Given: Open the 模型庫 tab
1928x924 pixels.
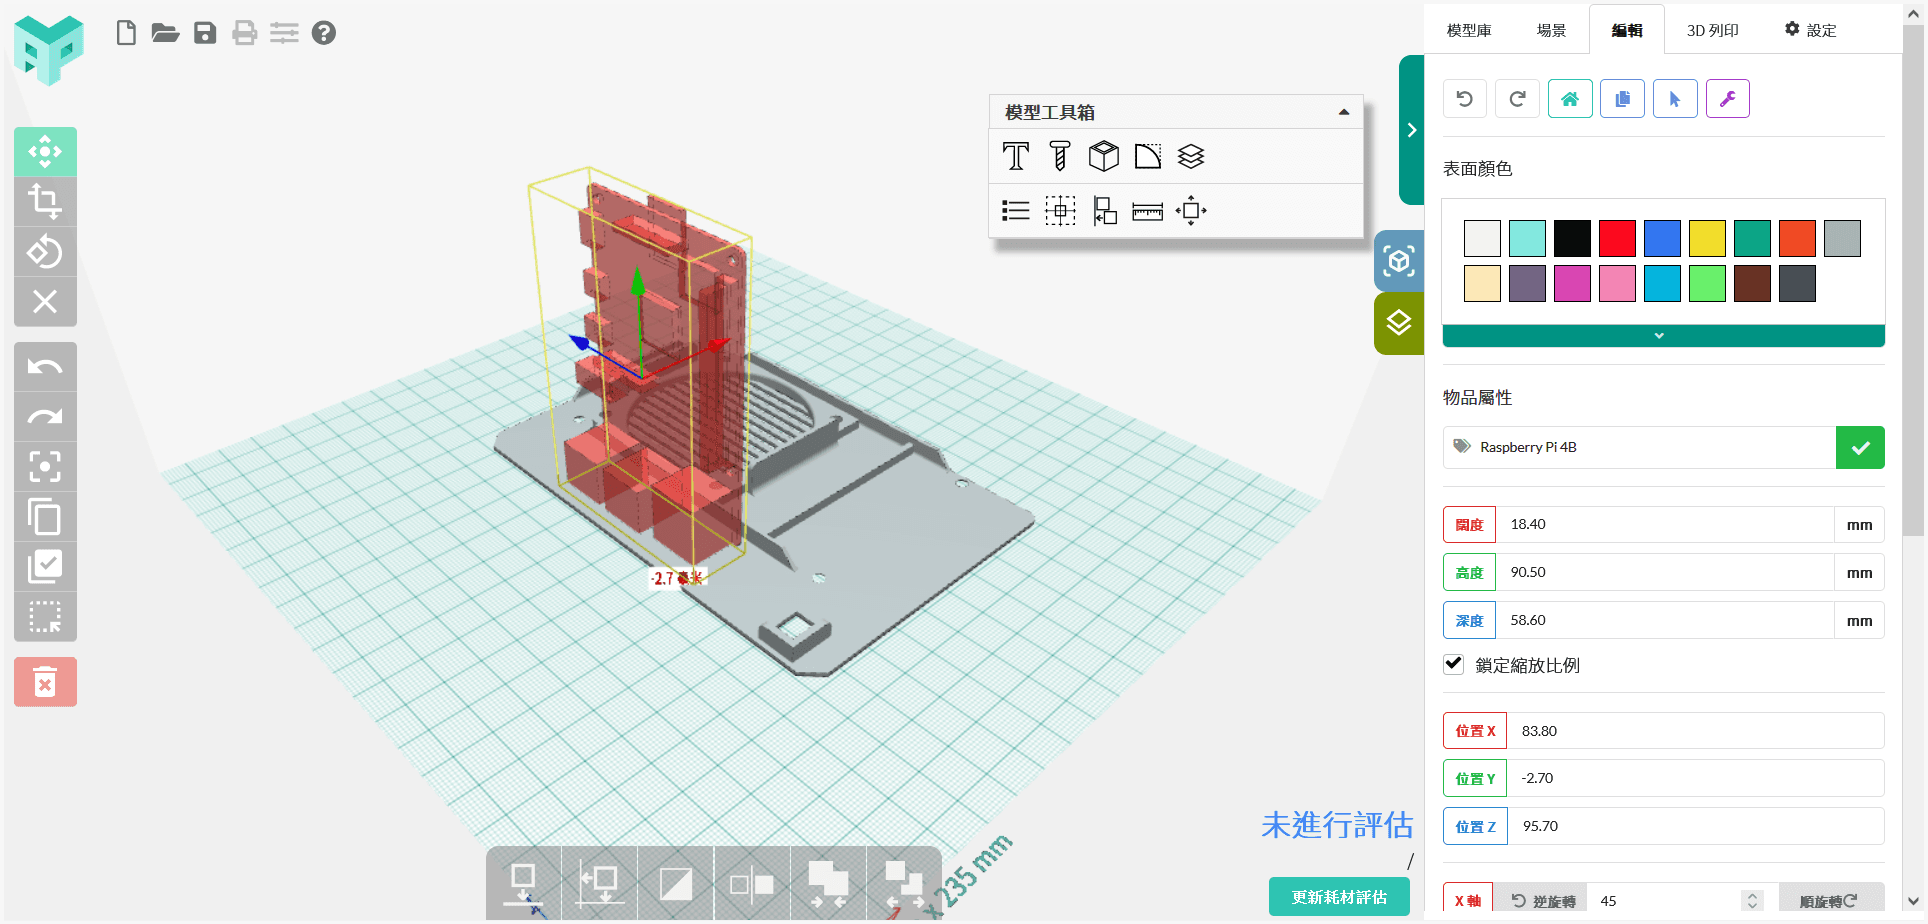Looking at the screenshot, I should pyautogui.click(x=1467, y=29).
